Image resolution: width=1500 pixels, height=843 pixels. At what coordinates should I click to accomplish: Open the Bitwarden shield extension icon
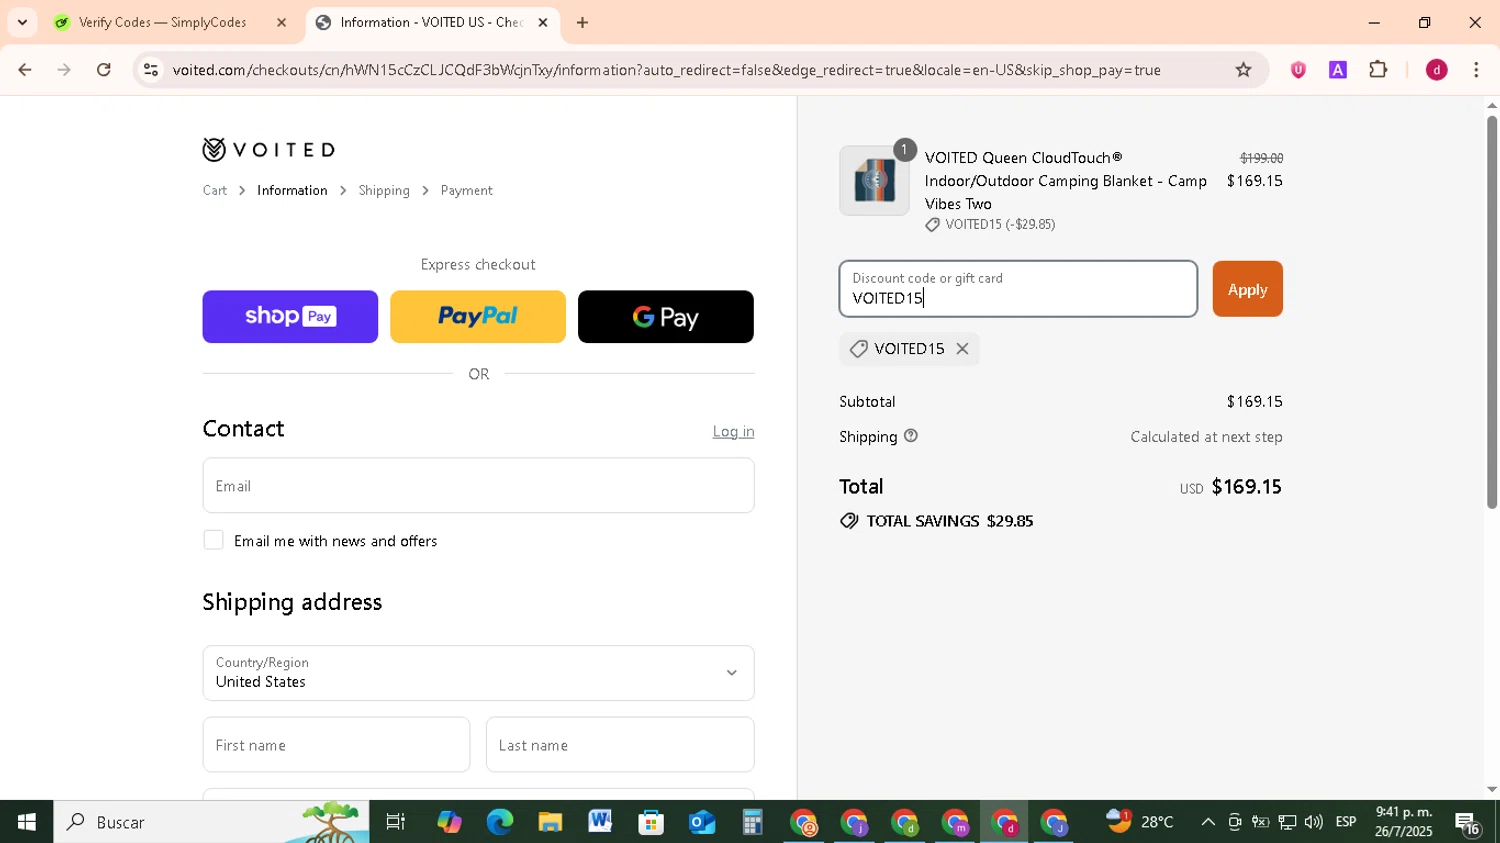coord(1298,70)
